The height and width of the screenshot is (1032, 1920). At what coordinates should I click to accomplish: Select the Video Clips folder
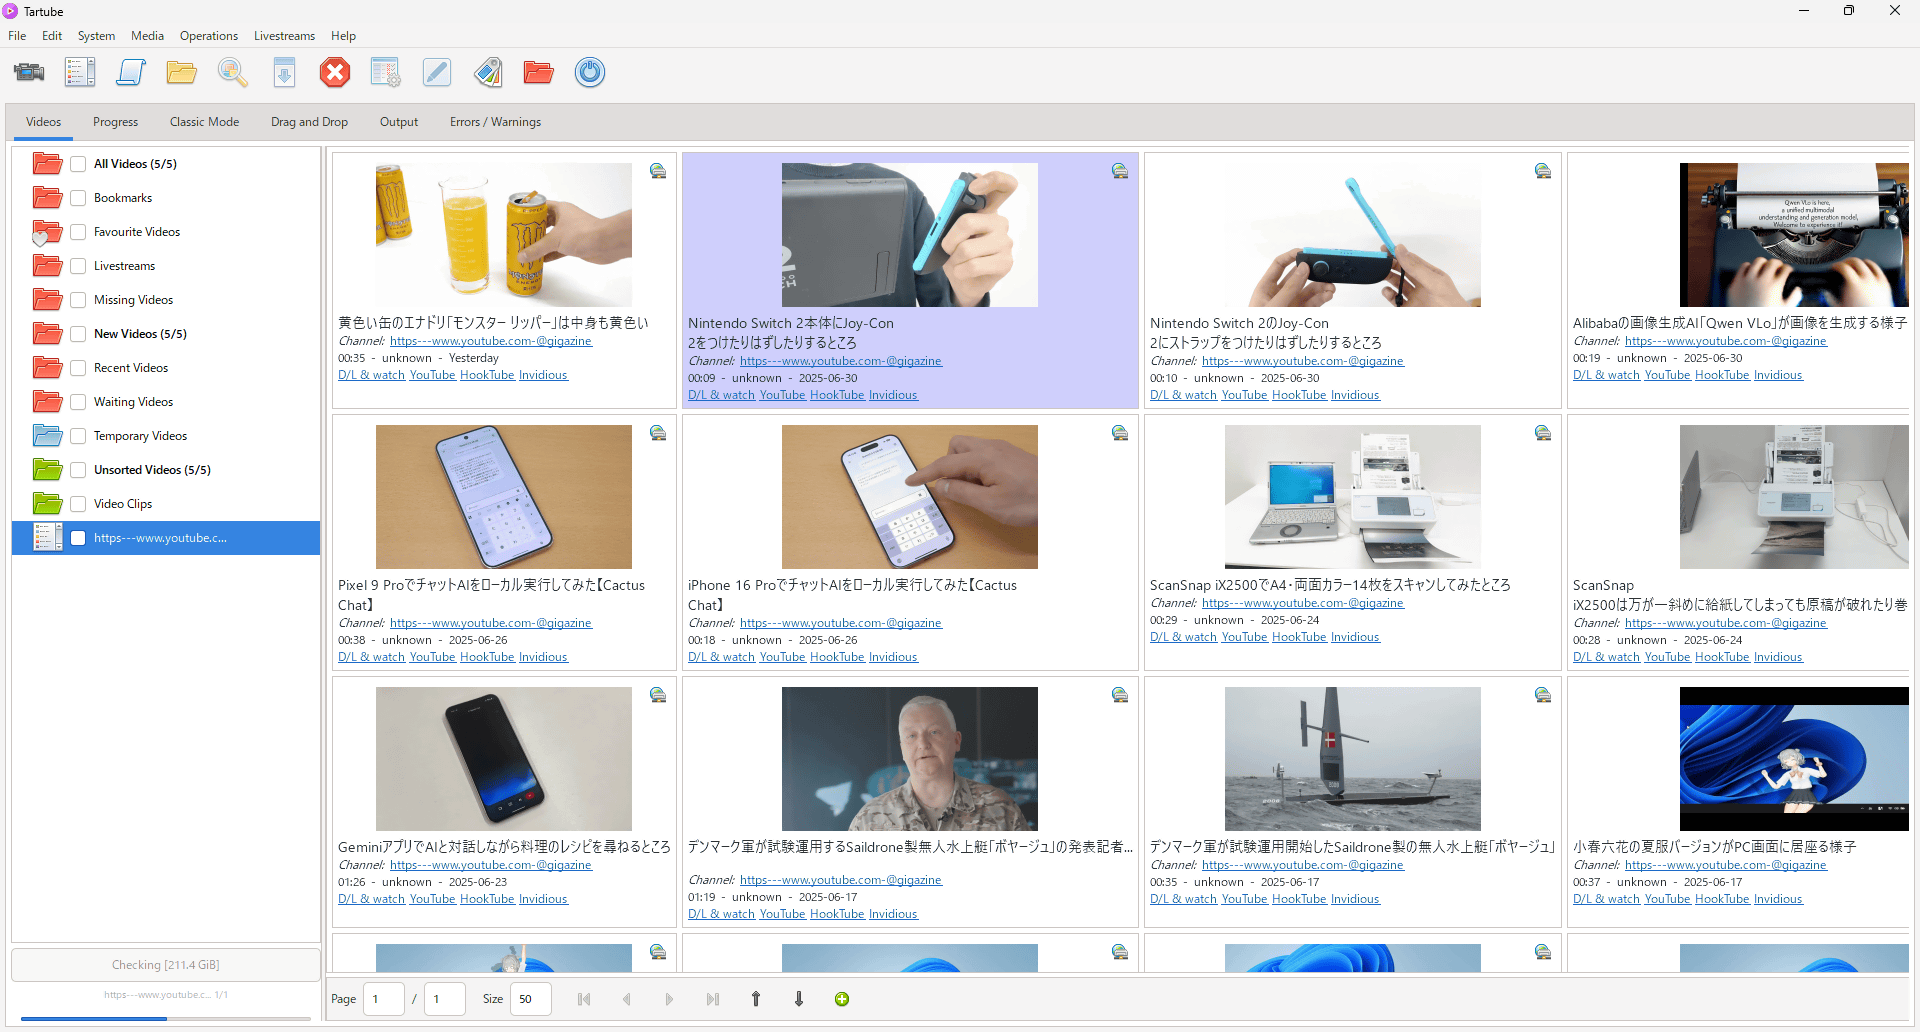123,504
